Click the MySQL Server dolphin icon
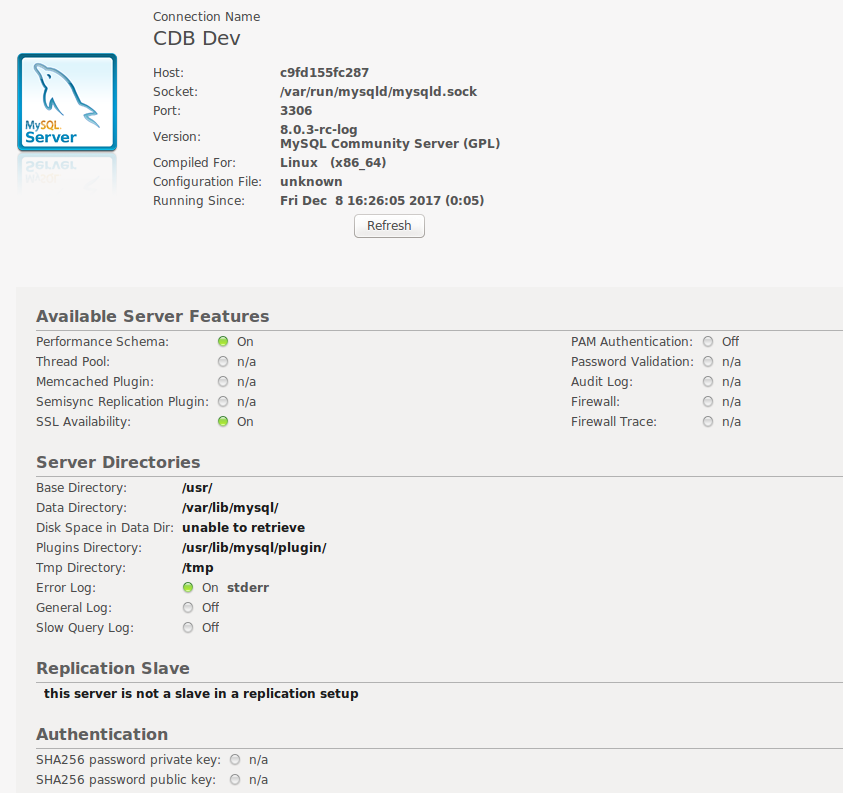 coord(67,102)
